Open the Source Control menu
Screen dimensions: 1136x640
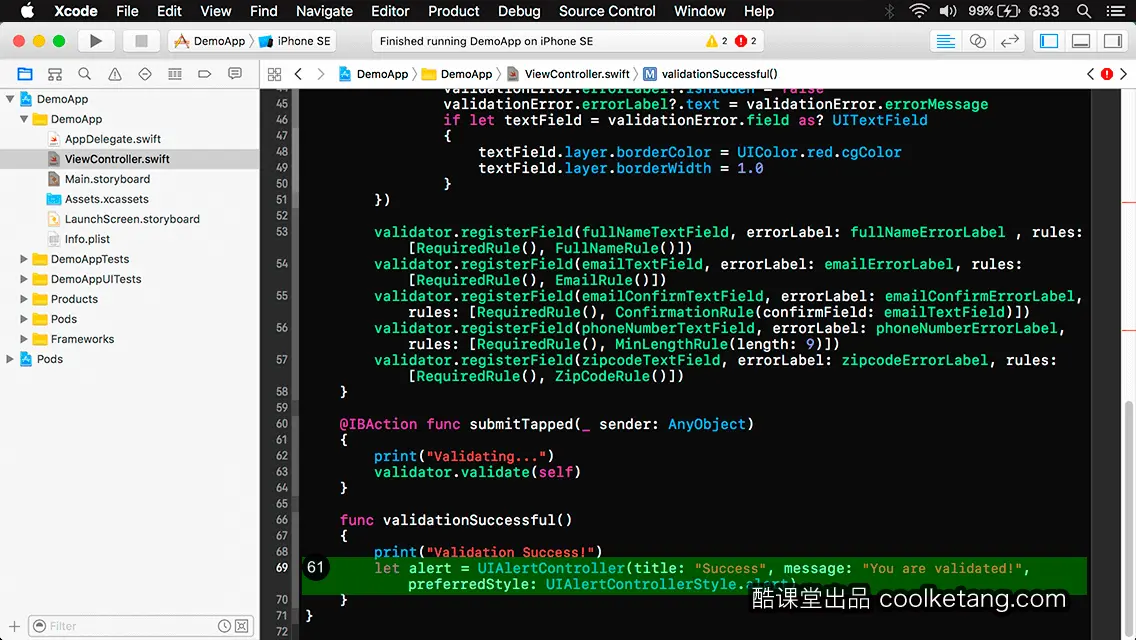click(607, 11)
